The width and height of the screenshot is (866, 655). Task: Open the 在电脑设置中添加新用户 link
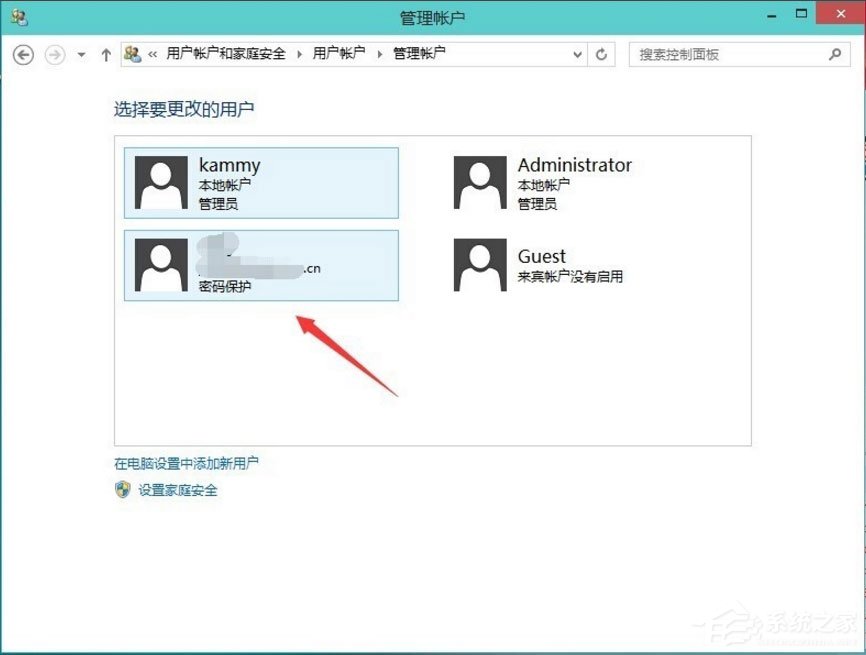(185, 462)
